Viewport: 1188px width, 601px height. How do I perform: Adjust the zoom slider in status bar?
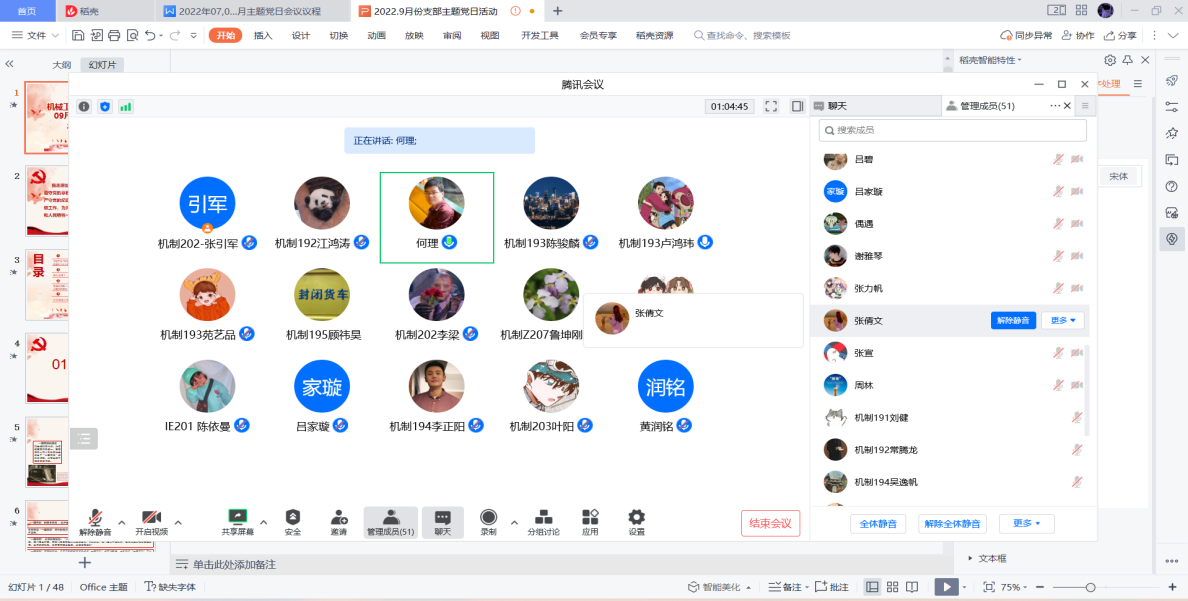(1090, 587)
